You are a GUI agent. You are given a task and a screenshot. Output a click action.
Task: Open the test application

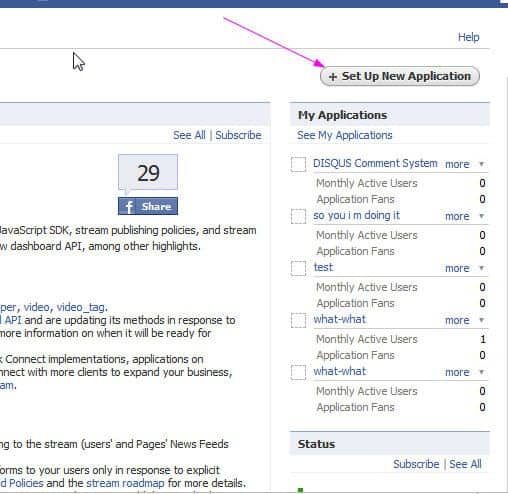click(323, 267)
